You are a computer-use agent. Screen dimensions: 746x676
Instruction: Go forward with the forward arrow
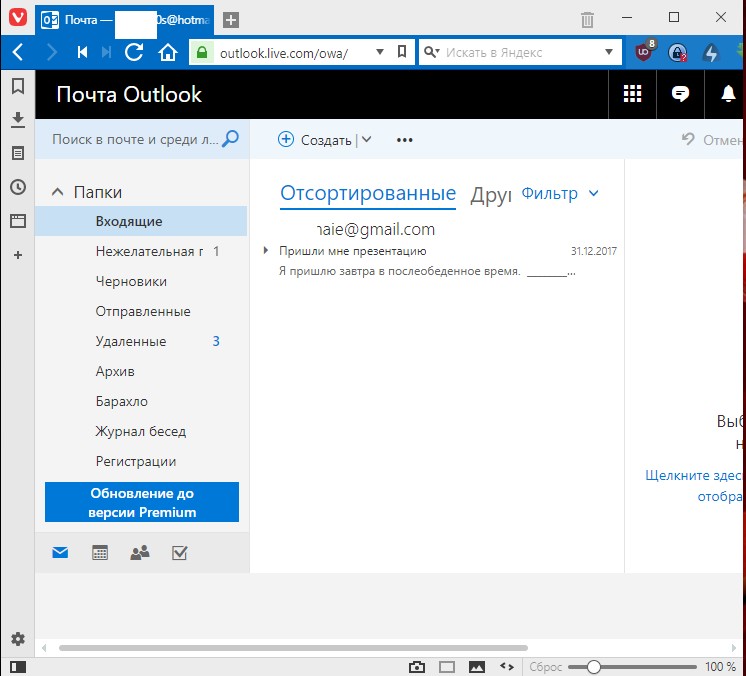[51, 52]
